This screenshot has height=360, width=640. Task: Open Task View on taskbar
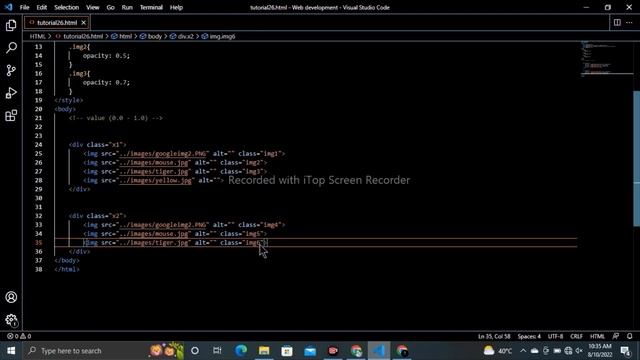point(217,351)
